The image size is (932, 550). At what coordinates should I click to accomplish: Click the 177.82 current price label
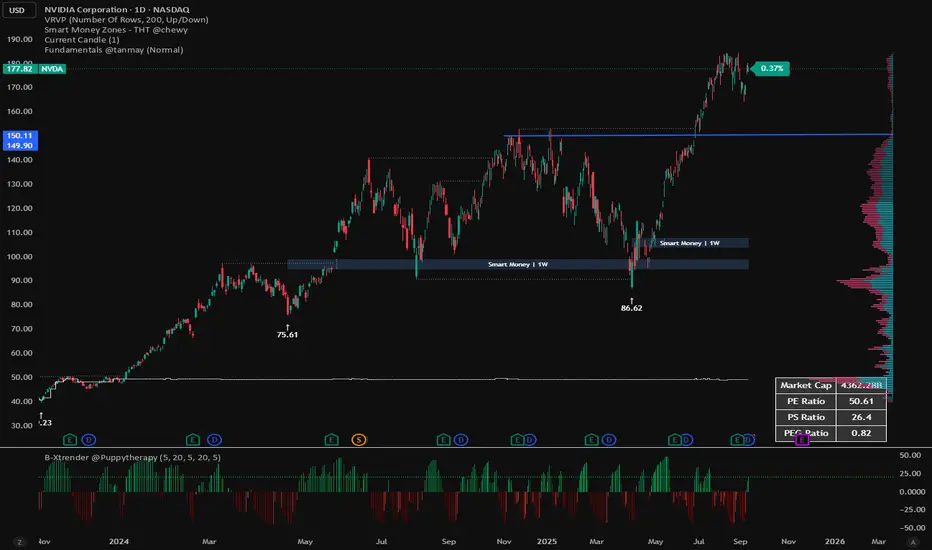20,69
